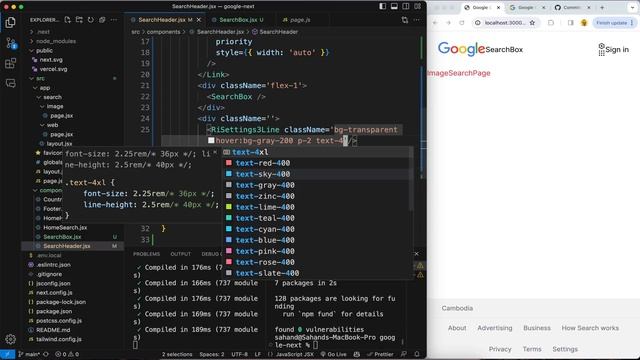
Task: Open the editor more actions ellipsis
Action: coord(416,20)
